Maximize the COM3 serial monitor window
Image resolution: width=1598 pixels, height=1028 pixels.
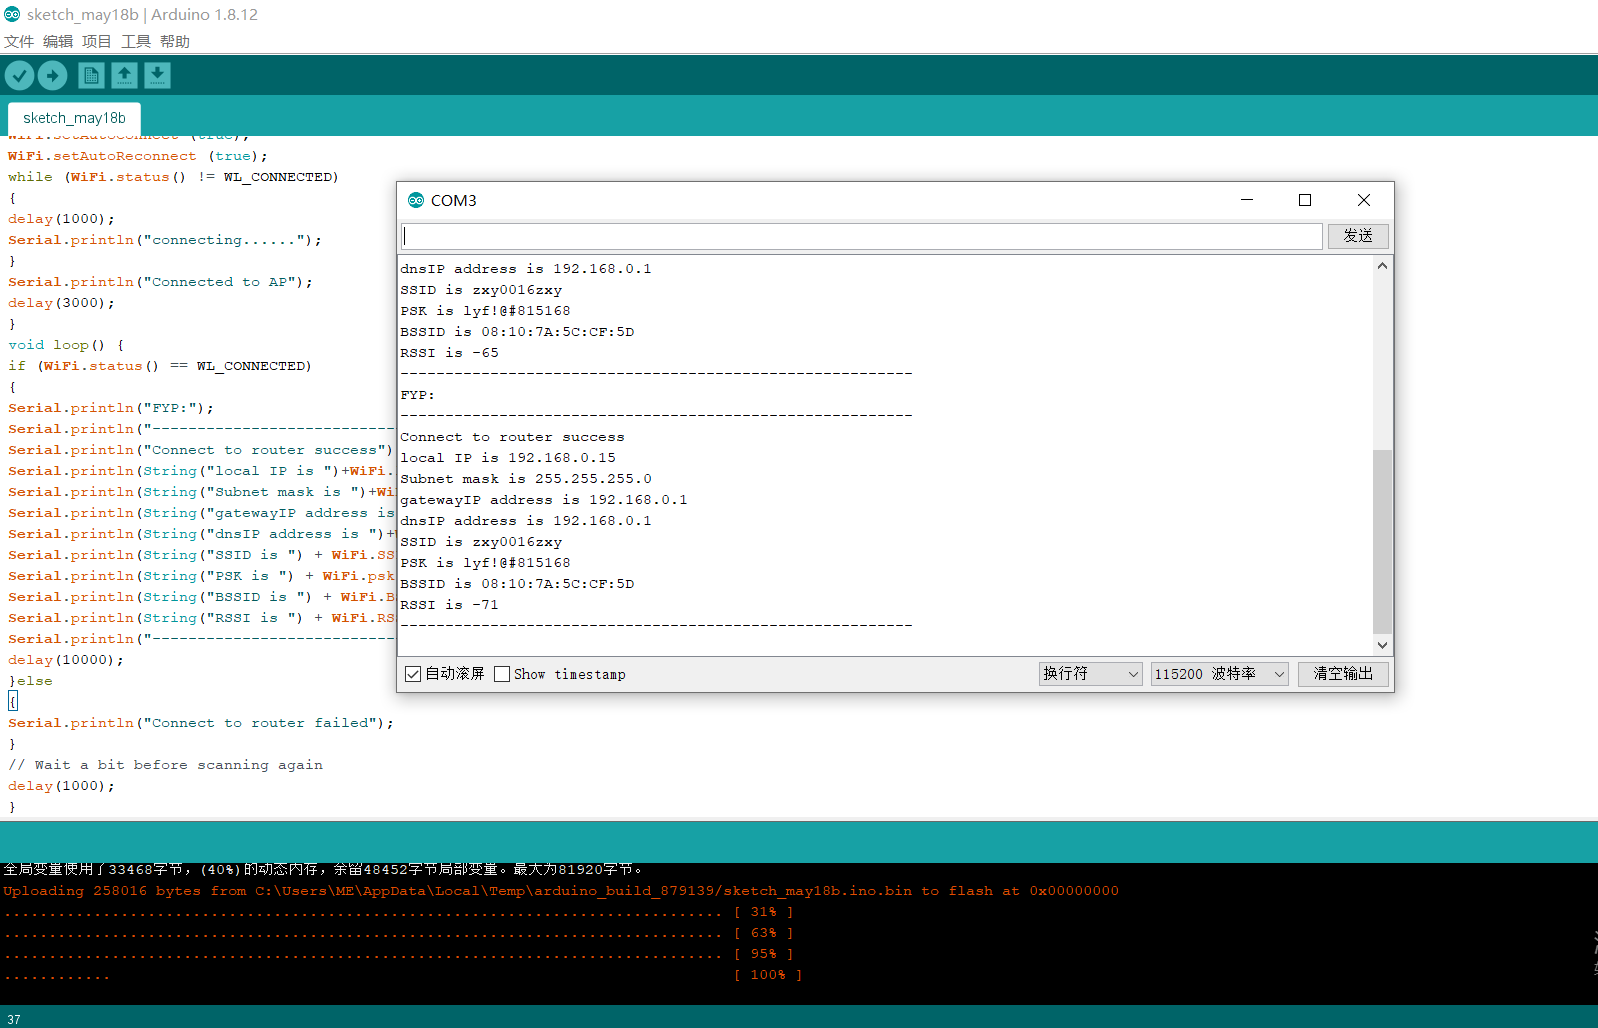tap(1305, 200)
